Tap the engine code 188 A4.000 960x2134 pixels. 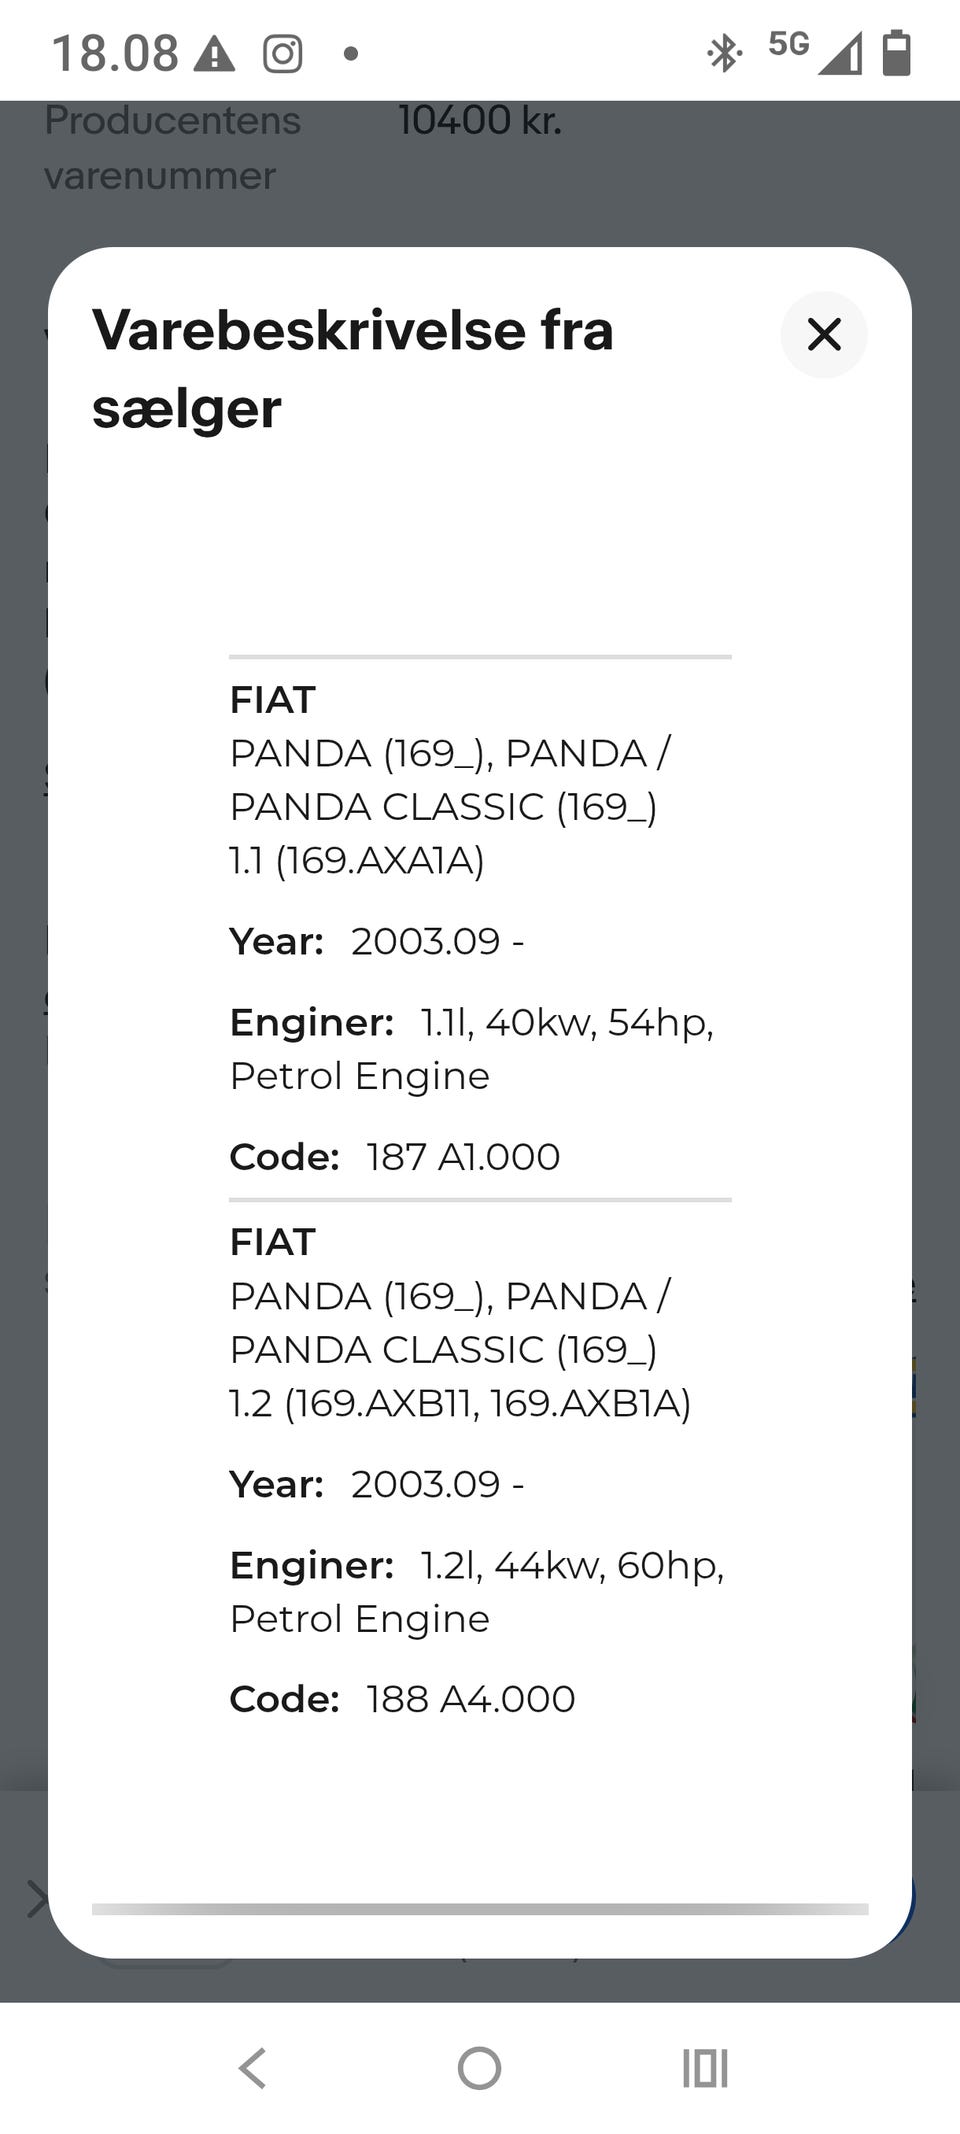pyautogui.click(x=470, y=1699)
